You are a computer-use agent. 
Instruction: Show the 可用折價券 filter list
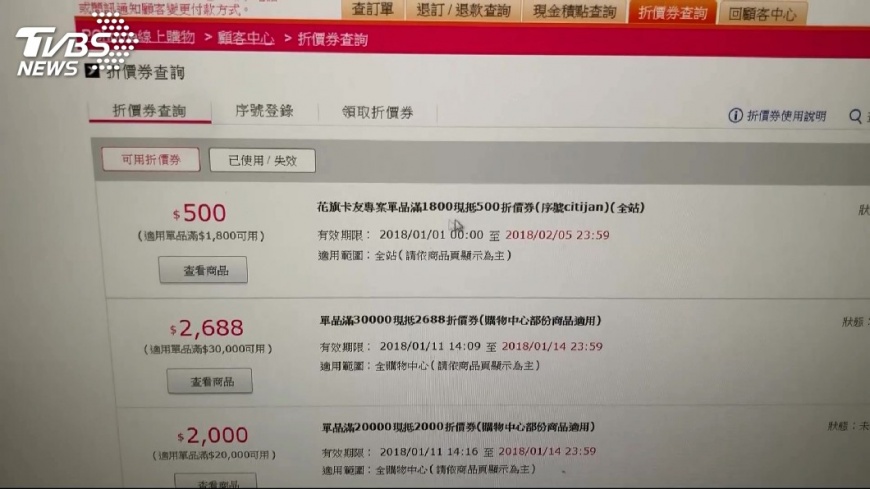pos(151,160)
